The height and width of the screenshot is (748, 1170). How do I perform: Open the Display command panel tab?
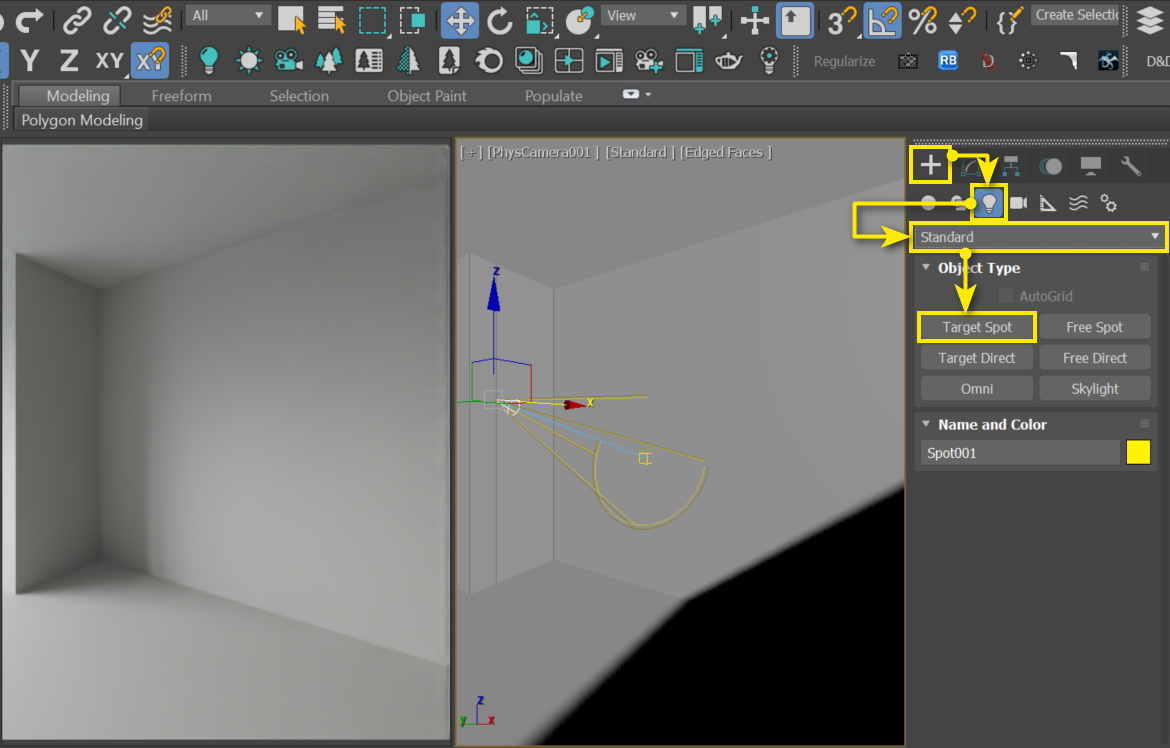click(x=1090, y=166)
